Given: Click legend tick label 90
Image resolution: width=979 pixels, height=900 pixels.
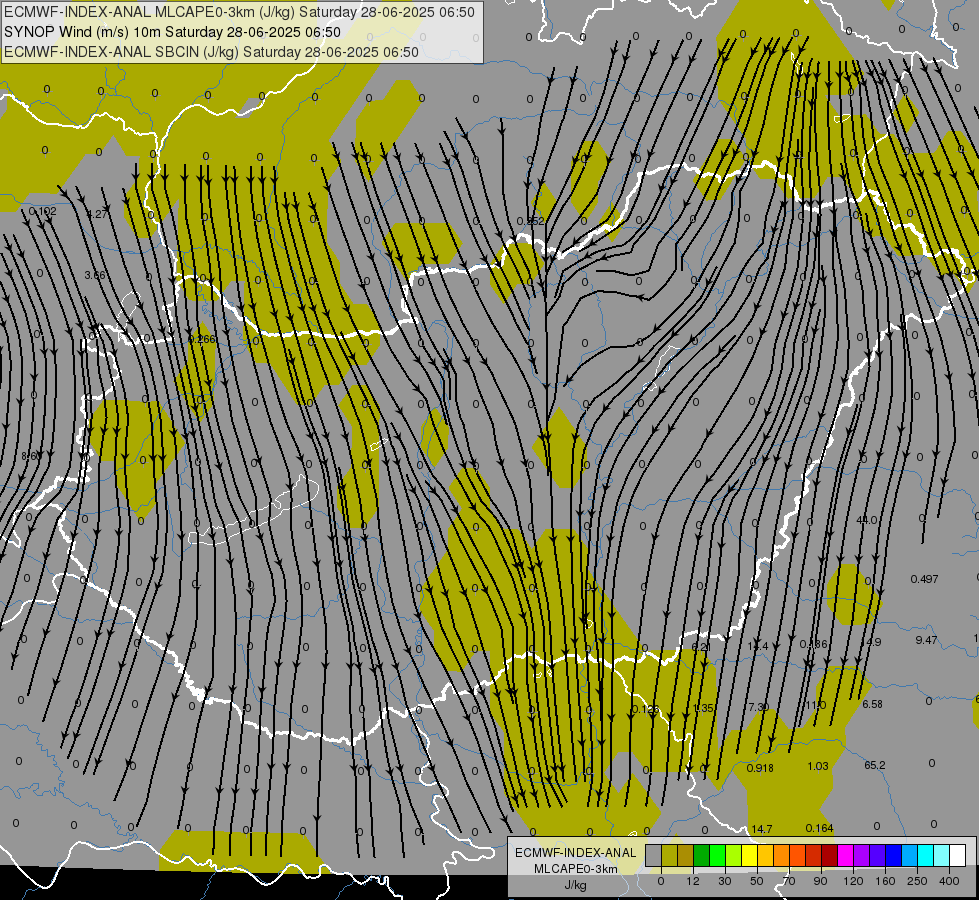Looking at the screenshot, I should pos(821,881).
